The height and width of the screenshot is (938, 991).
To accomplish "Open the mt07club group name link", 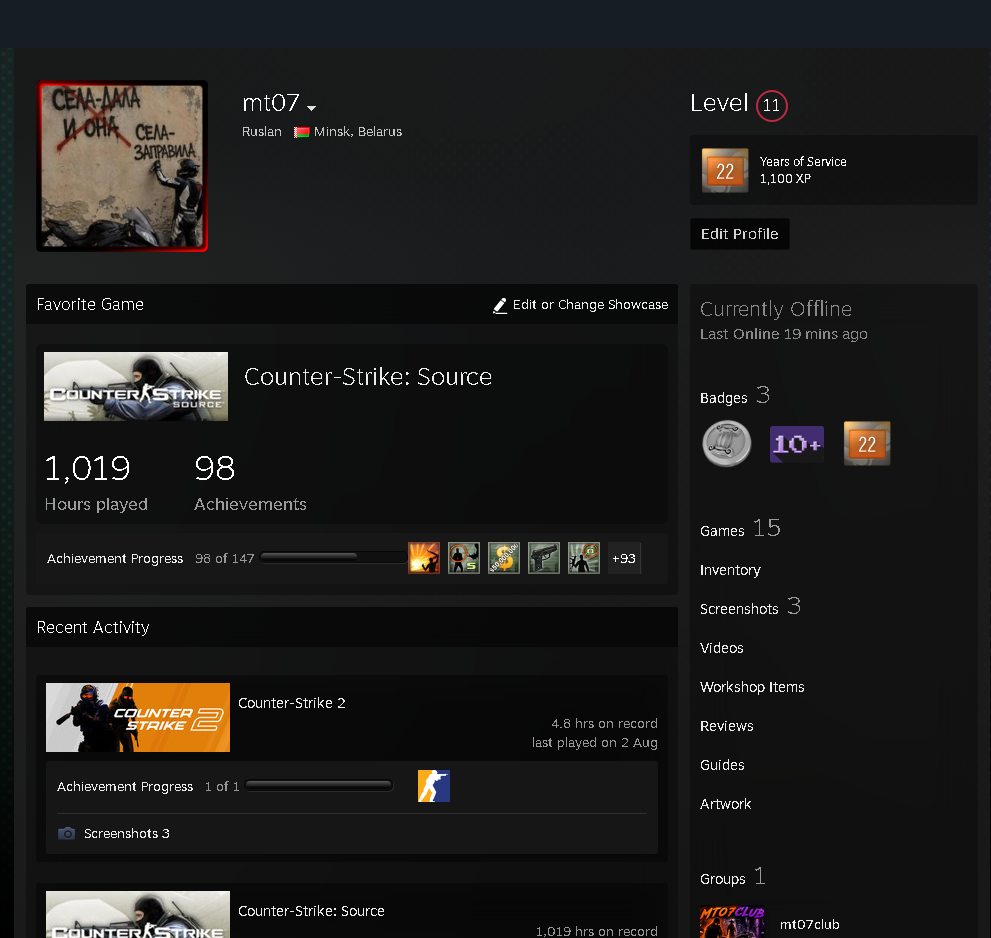I will 810,925.
